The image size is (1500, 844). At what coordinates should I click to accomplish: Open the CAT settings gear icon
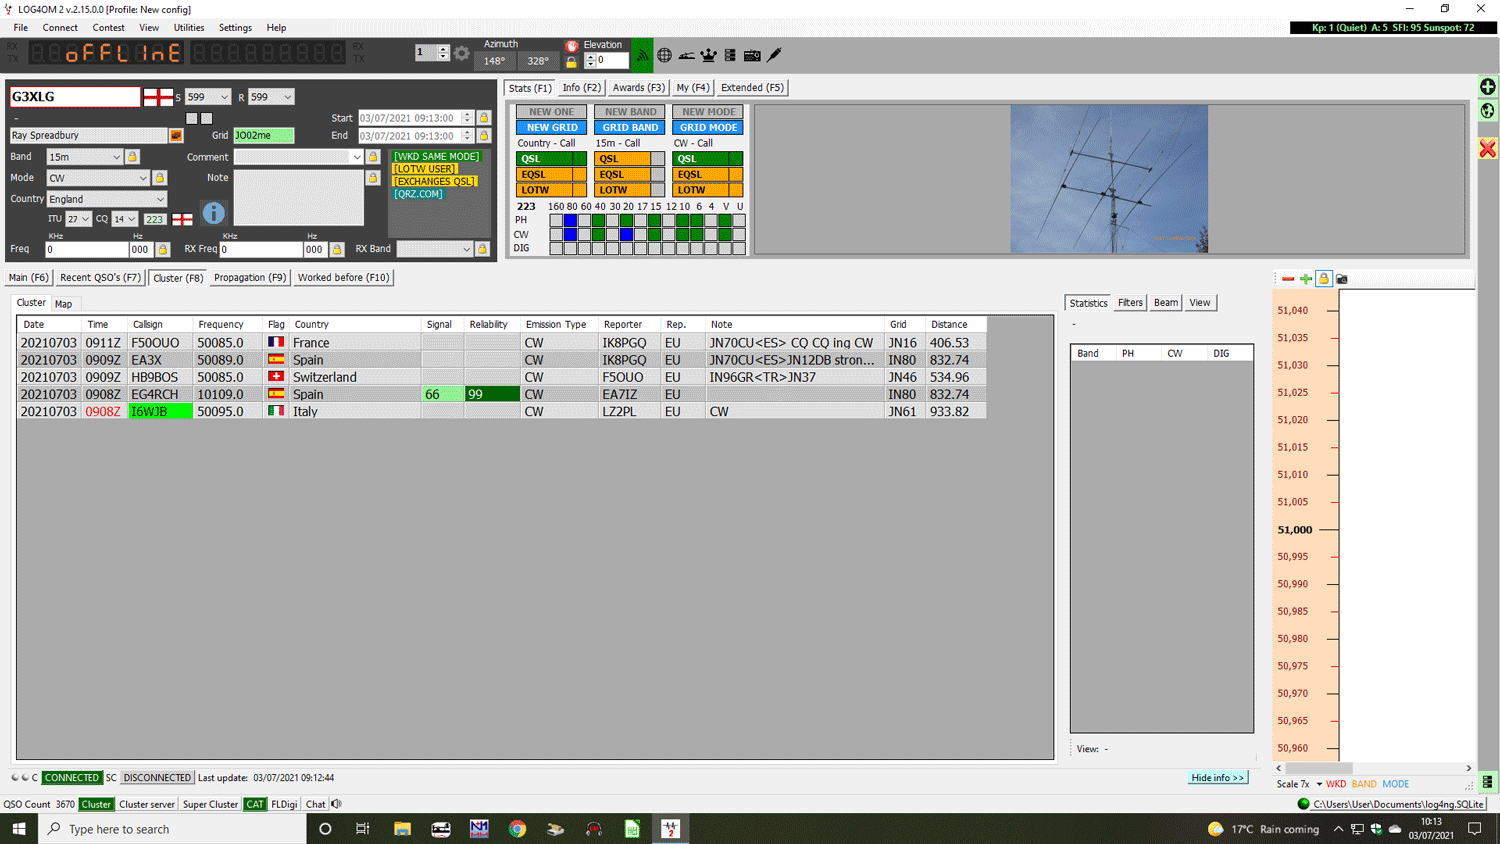tap(462, 54)
